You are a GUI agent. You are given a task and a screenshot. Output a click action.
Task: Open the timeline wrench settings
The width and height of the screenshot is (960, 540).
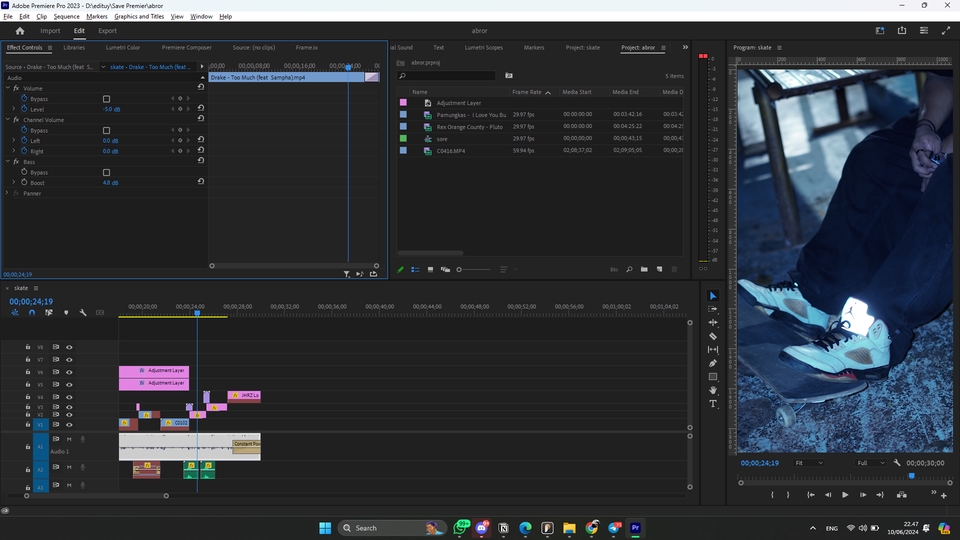tap(83, 312)
